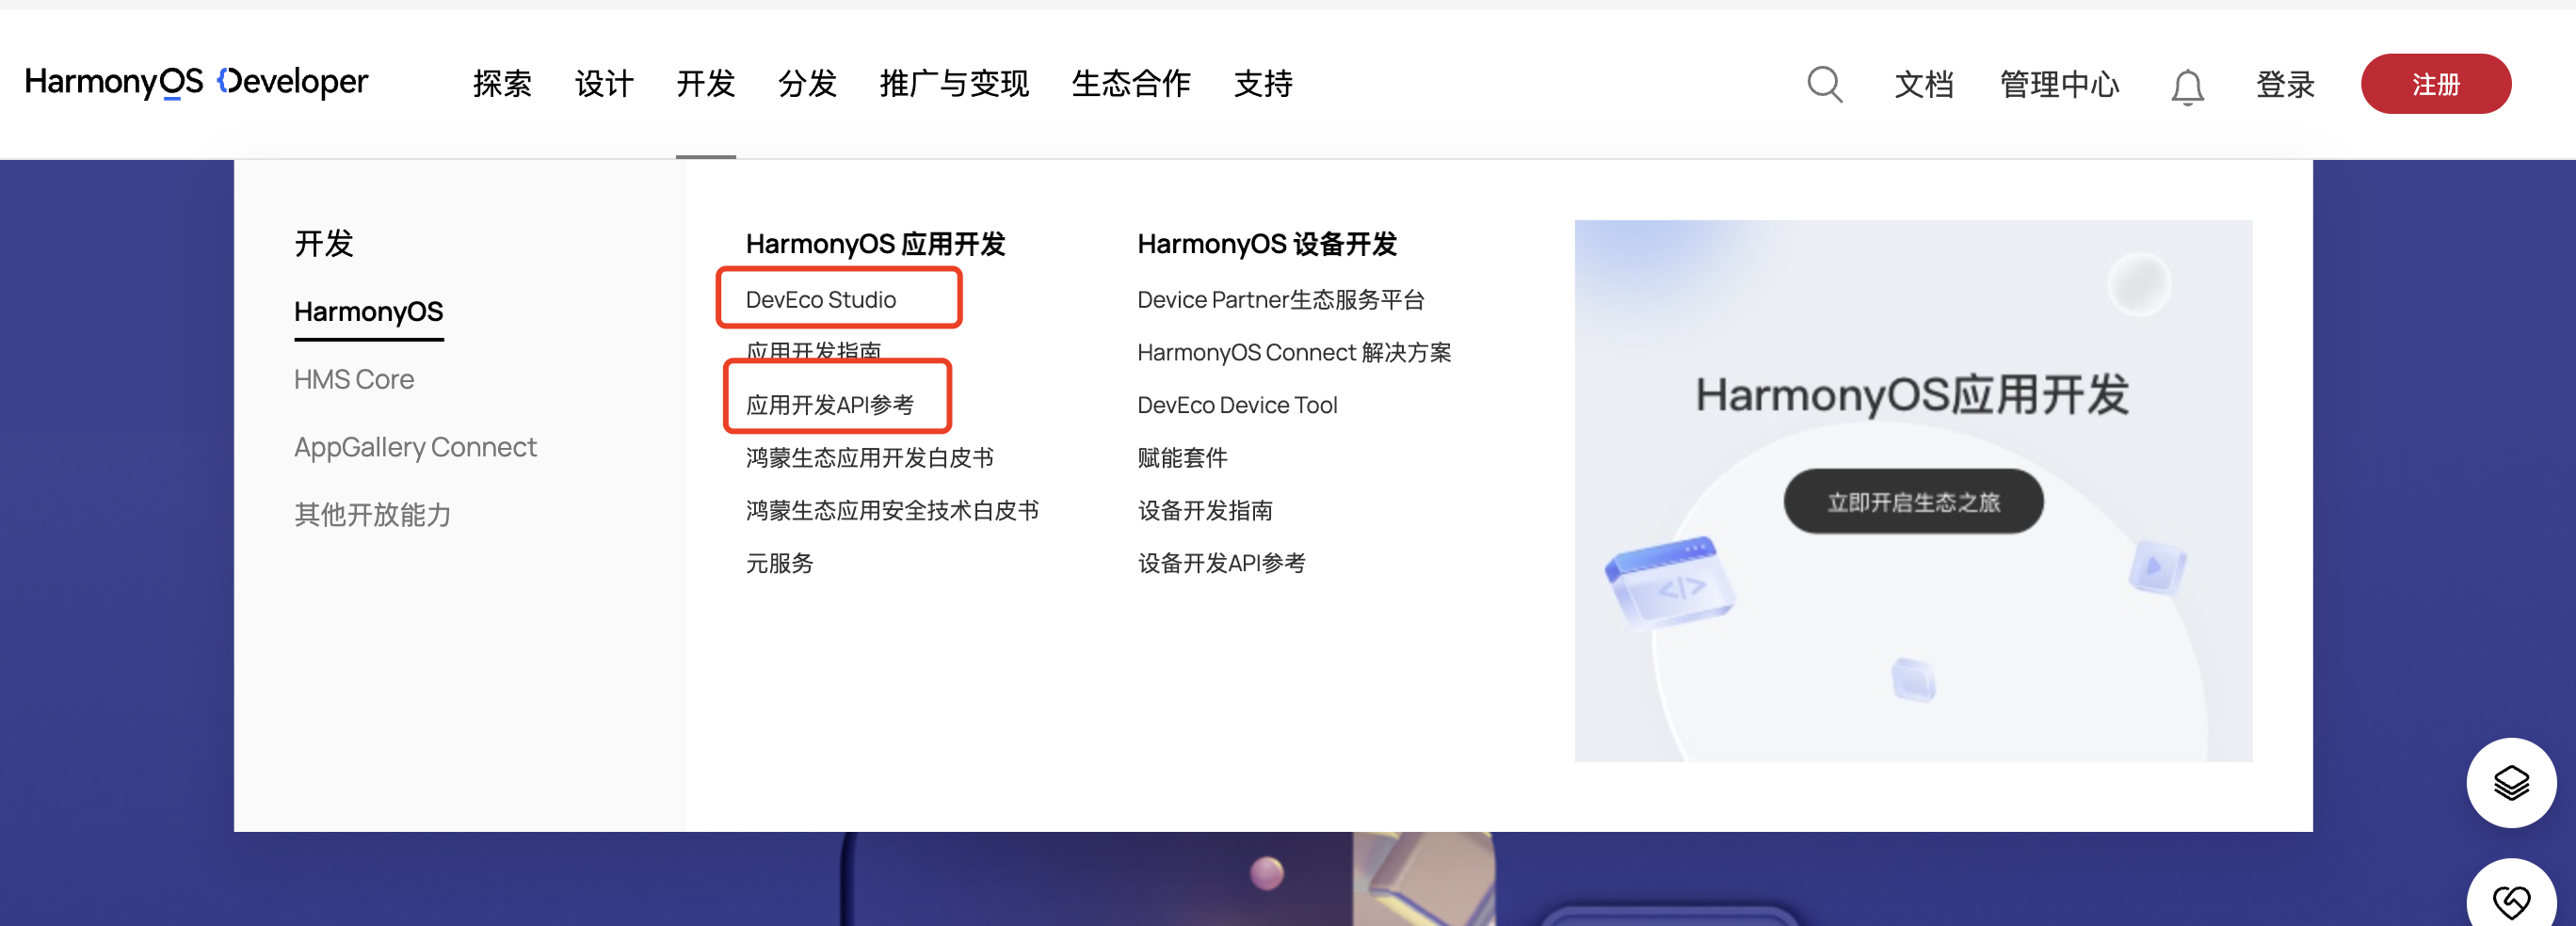Expand the 推广与变现 navigation menu
This screenshot has height=926, width=2576.
point(954,84)
